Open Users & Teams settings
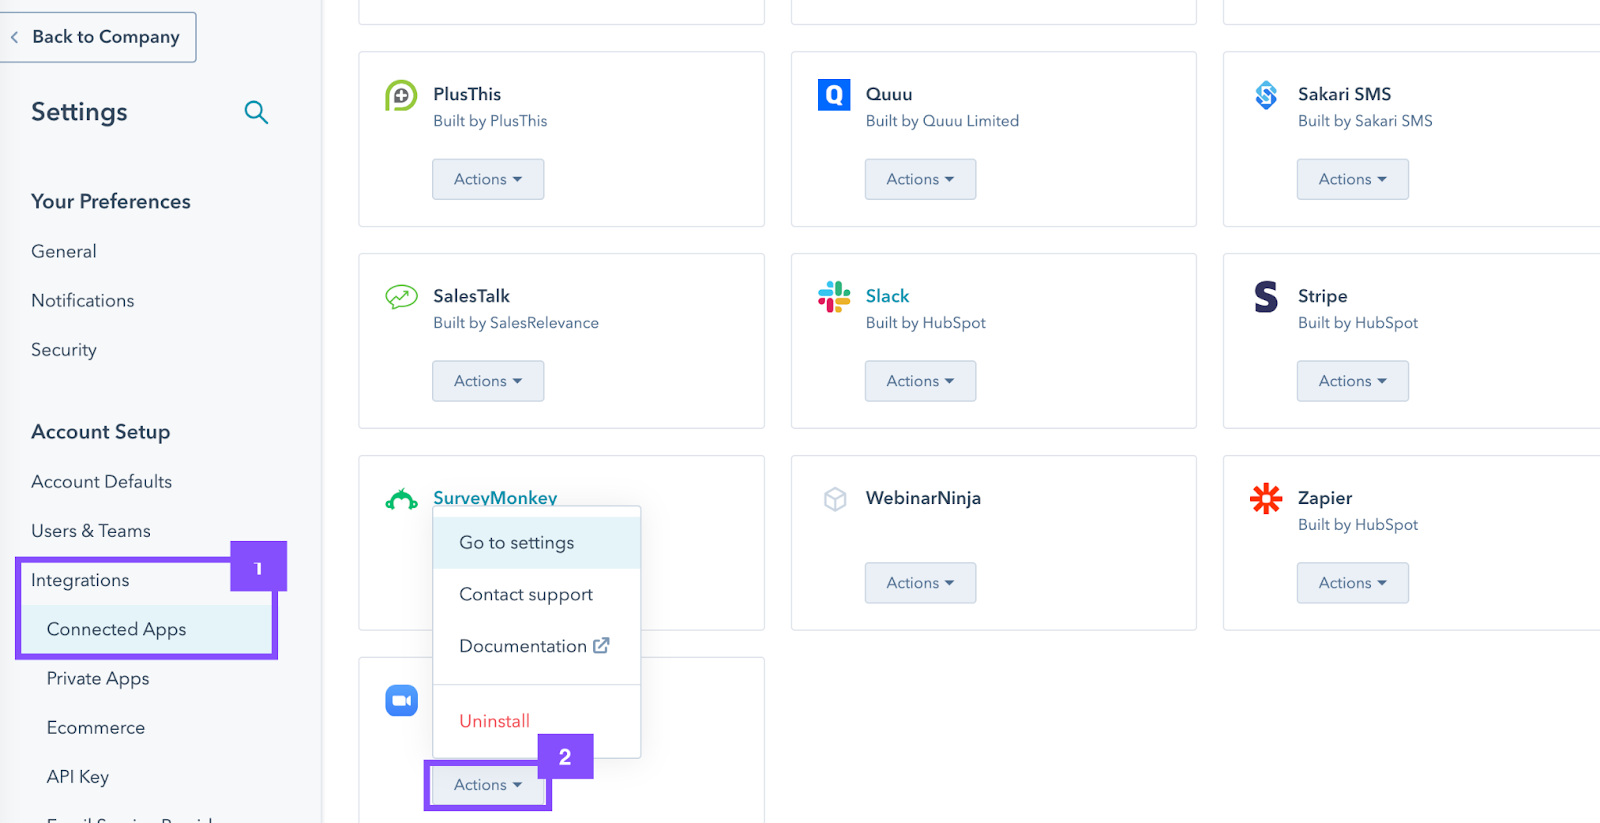The width and height of the screenshot is (1600, 823). tap(91, 531)
